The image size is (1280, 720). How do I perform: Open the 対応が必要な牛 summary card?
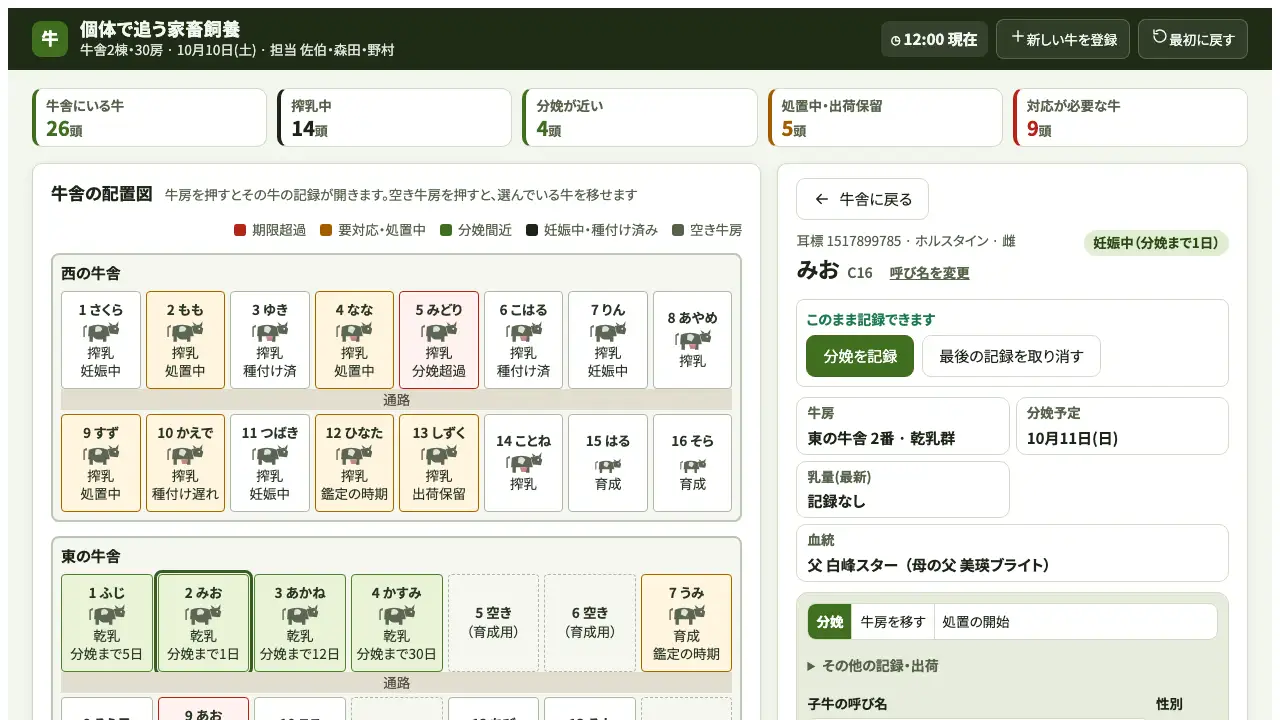1130,118
